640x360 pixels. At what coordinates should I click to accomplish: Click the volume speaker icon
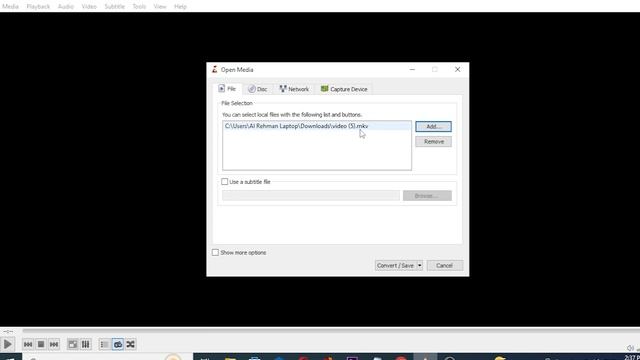tap(630, 348)
